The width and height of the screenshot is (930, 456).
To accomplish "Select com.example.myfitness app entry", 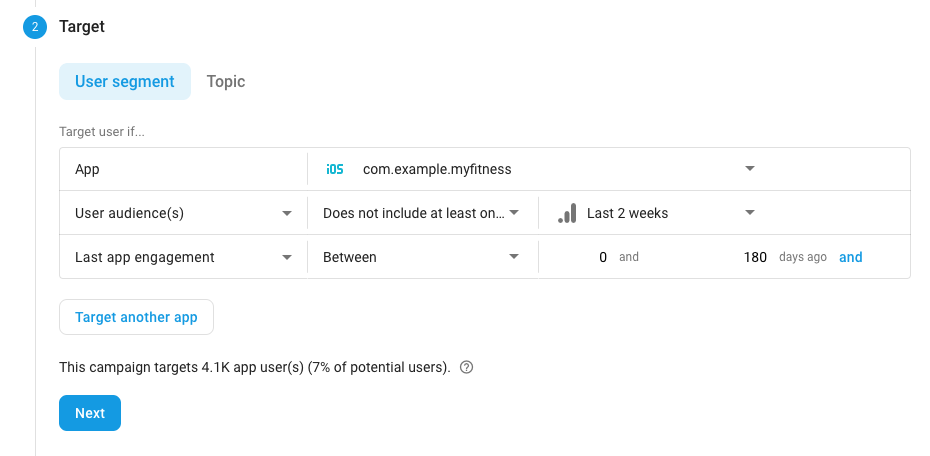I will click(437, 170).
